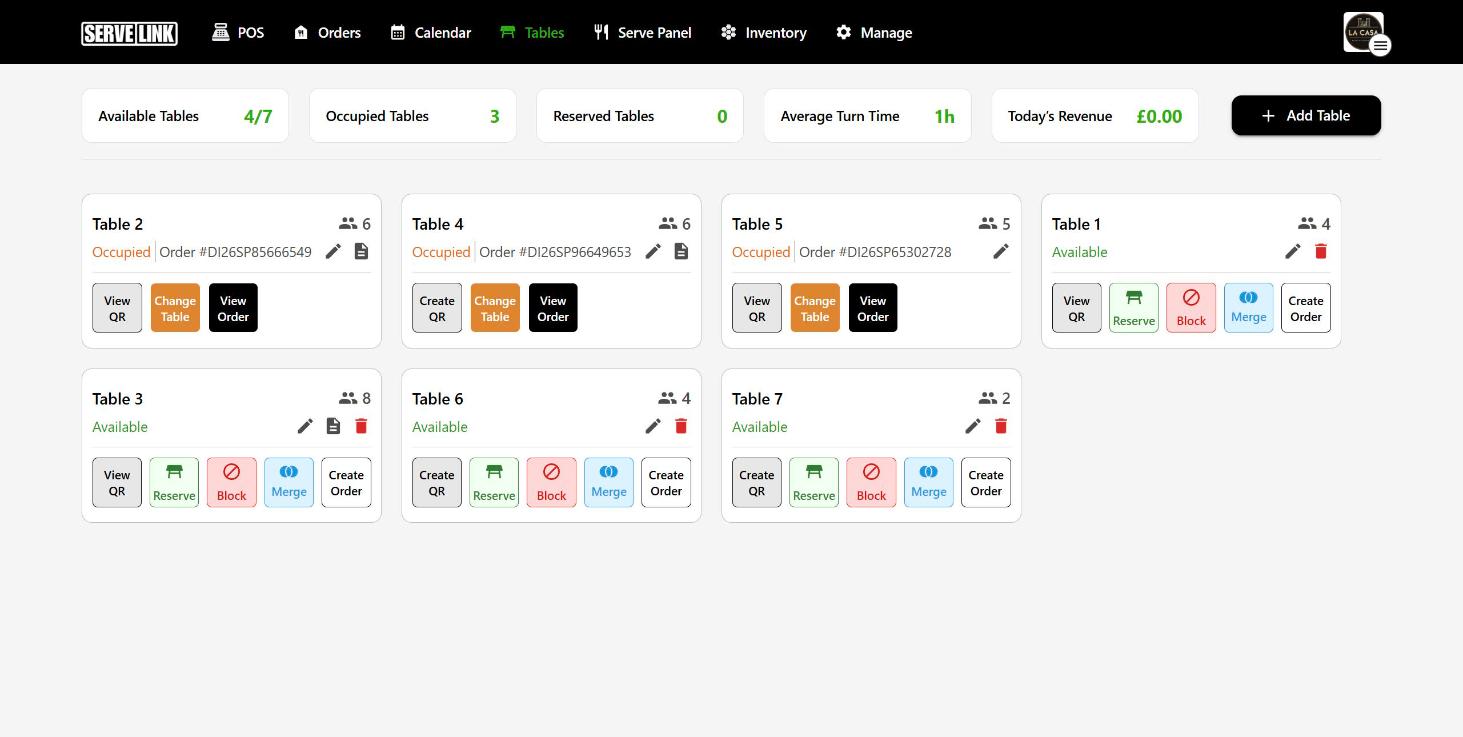Viewport: 1463px width, 737px height.
Task: Click the Occupied Tables stat card
Action: point(413,116)
